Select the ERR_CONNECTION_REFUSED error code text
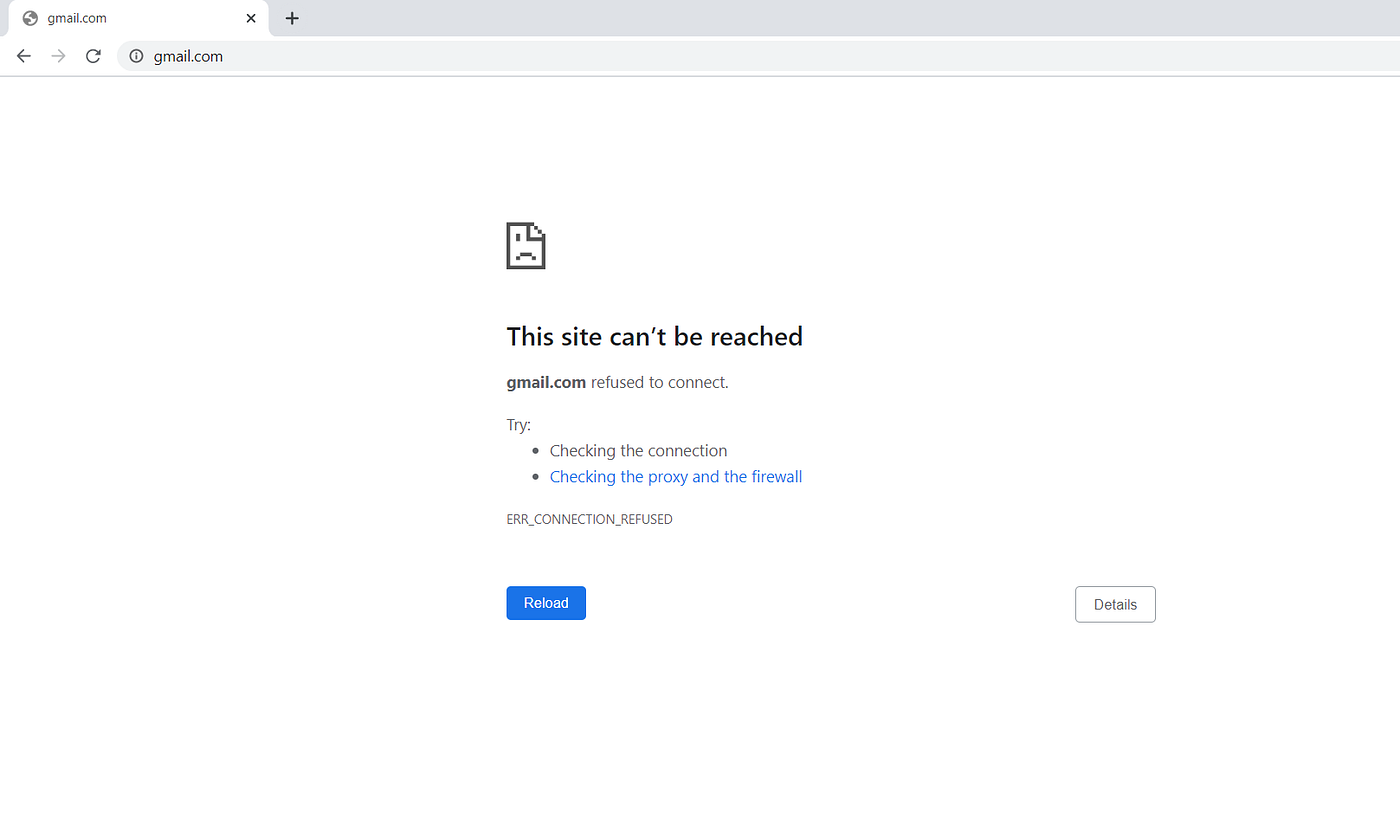This screenshot has width=1400, height=833. (589, 518)
